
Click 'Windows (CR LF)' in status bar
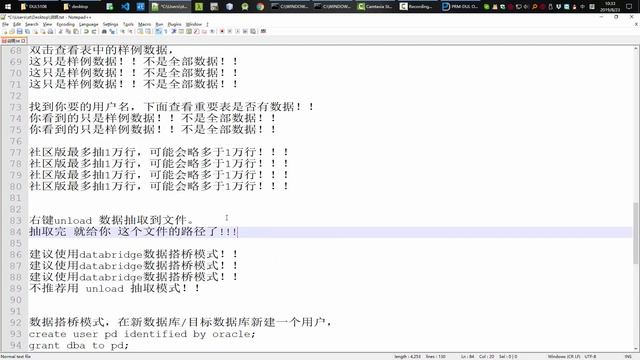pyautogui.click(x=564, y=356)
